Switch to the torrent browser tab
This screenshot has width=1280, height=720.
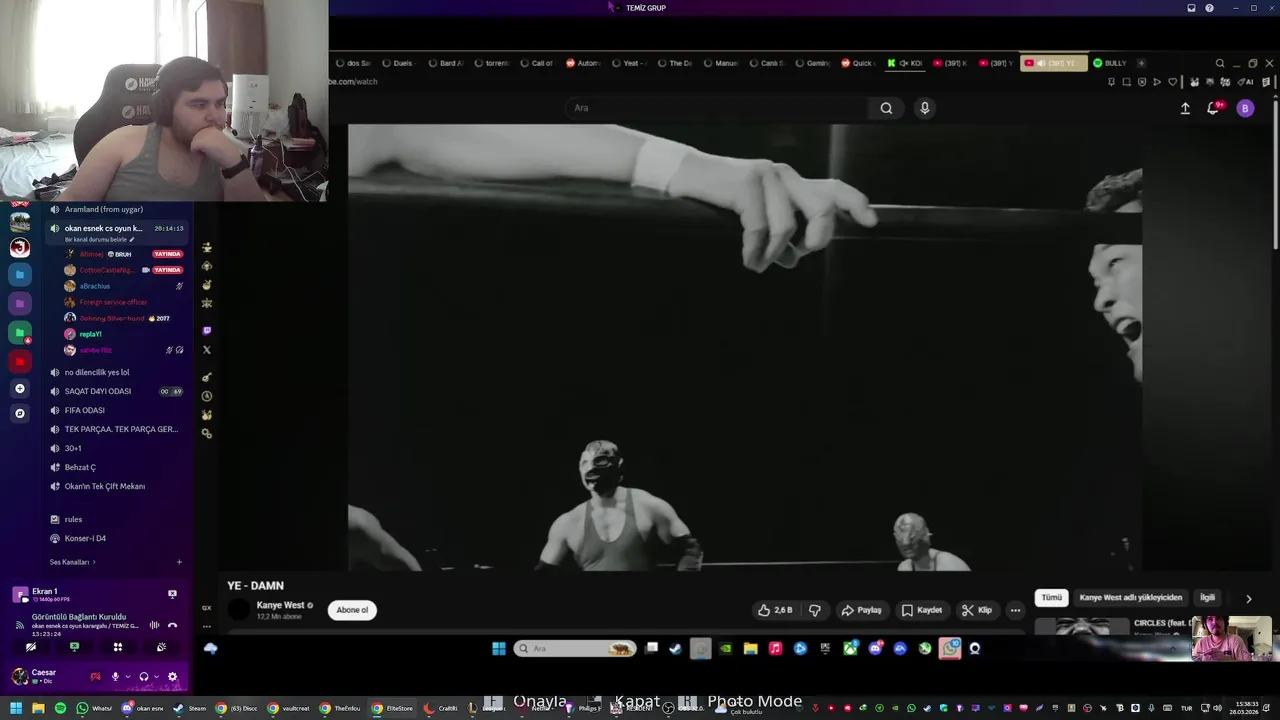491,63
